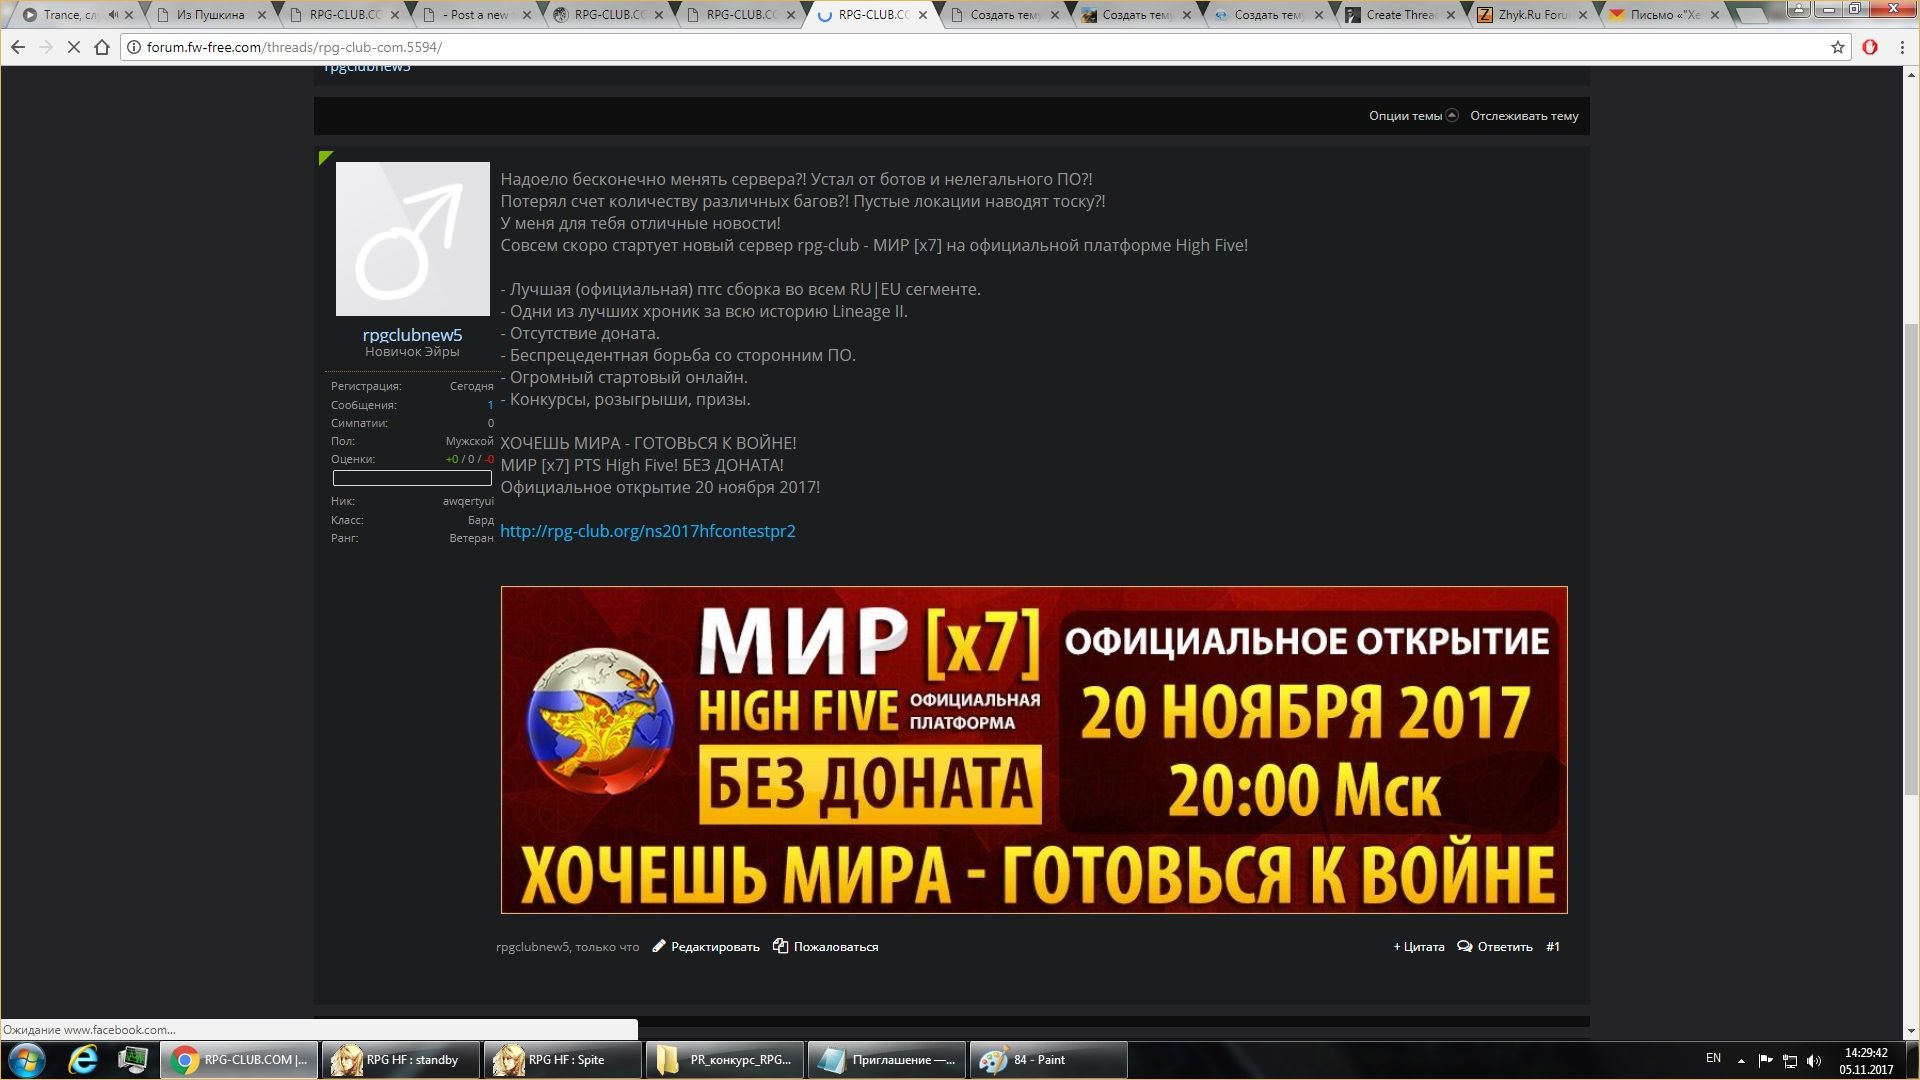The width and height of the screenshot is (1920, 1080).
Task: Click + Цитата to quote the post
Action: coord(1418,947)
